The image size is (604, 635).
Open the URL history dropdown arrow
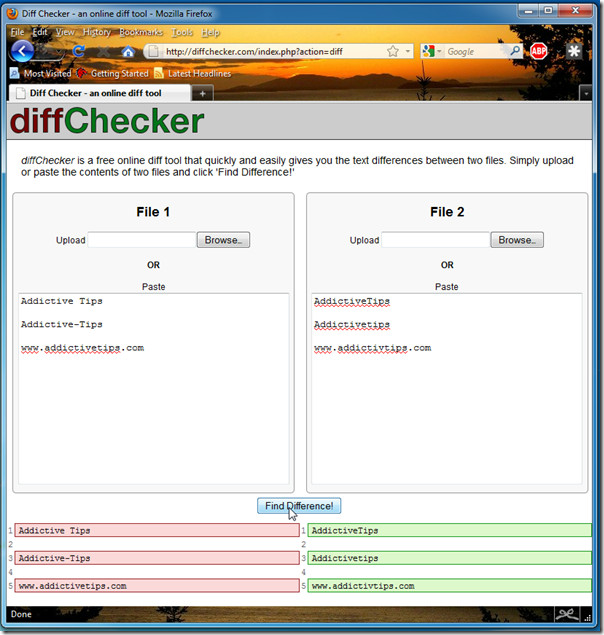tap(408, 51)
